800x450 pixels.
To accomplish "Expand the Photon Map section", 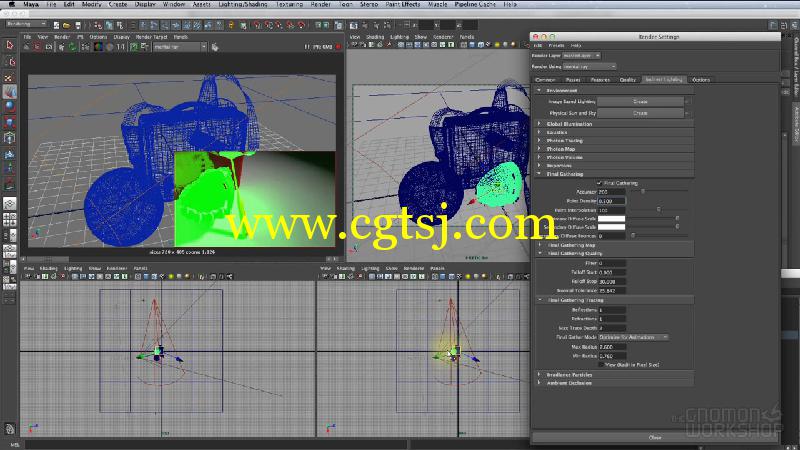I will [539, 149].
